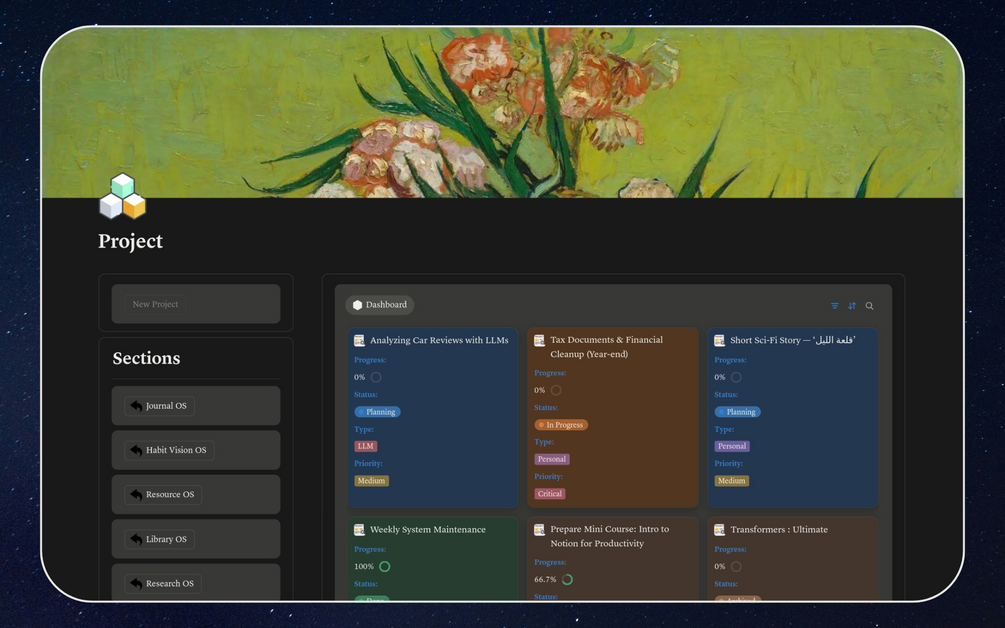Click progress ring on Short Sci-Fi Story card
The width and height of the screenshot is (1005, 628).
coord(736,377)
